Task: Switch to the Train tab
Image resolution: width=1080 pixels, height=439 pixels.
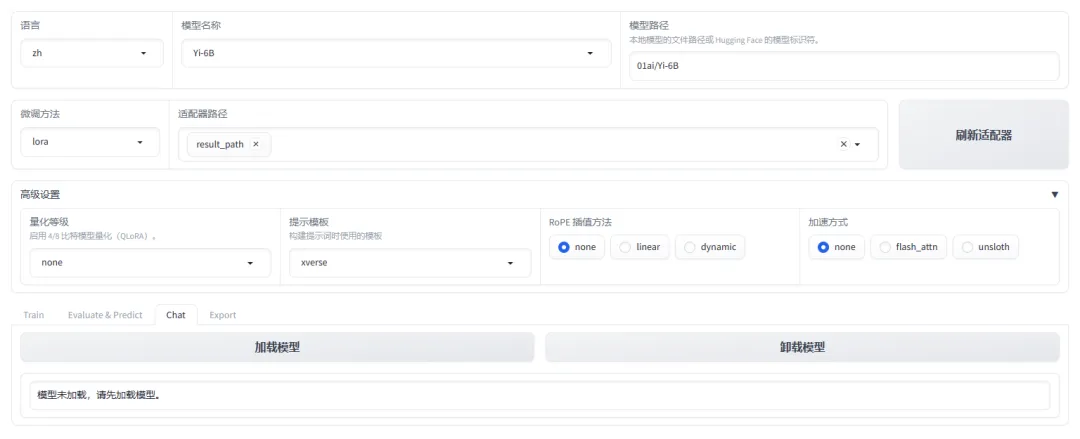Action: [34, 315]
